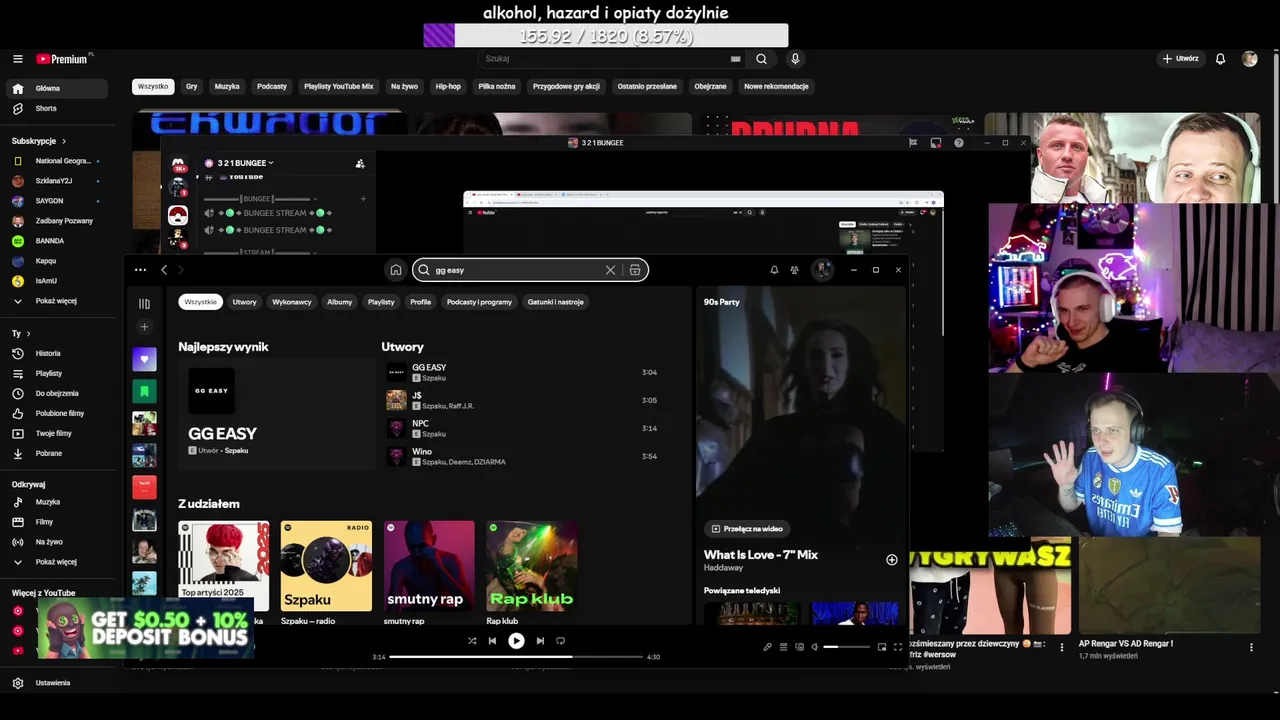Viewport: 1280px width, 720px height.
Task: Open the YouTube account avatar menu
Action: coord(1249,59)
